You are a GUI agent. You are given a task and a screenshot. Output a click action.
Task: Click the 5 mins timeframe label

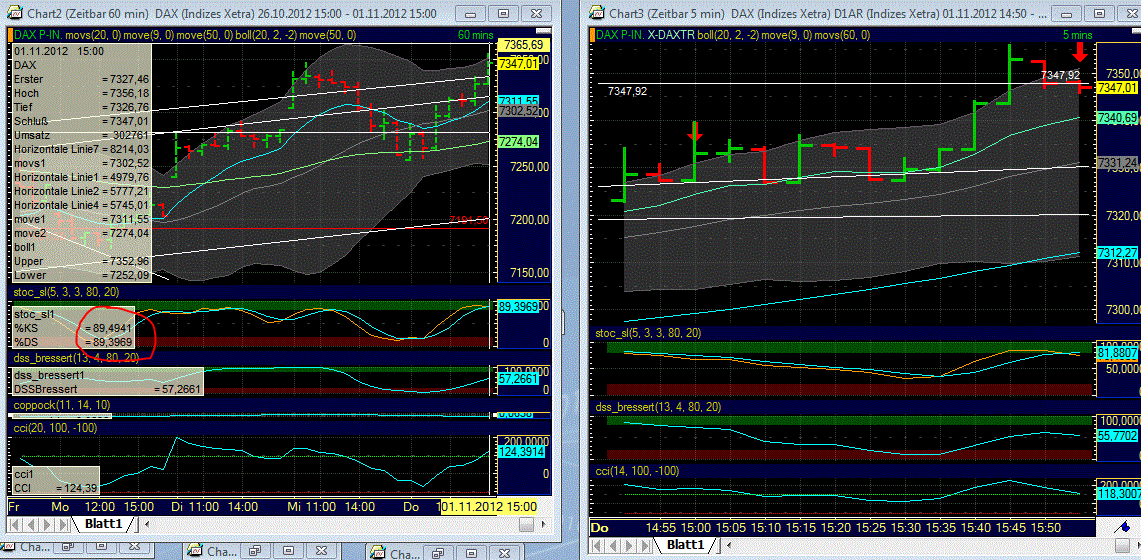pos(1076,34)
